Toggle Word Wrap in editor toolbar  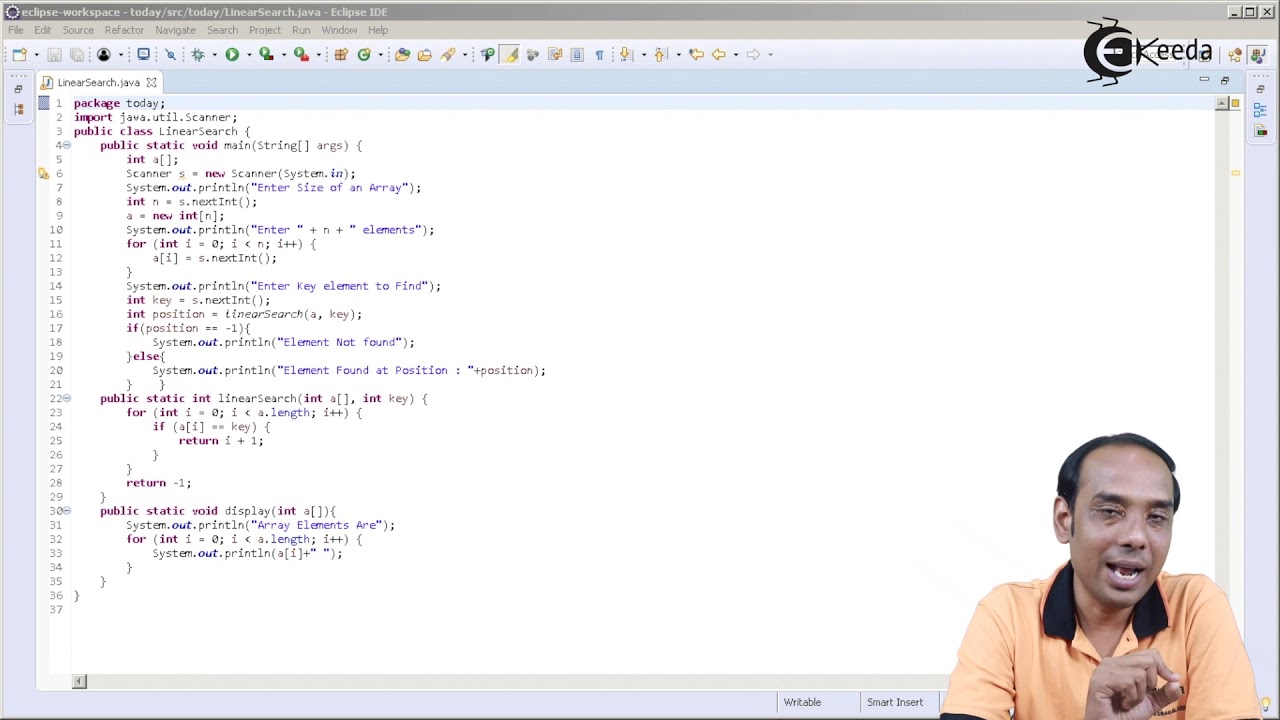coord(555,55)
